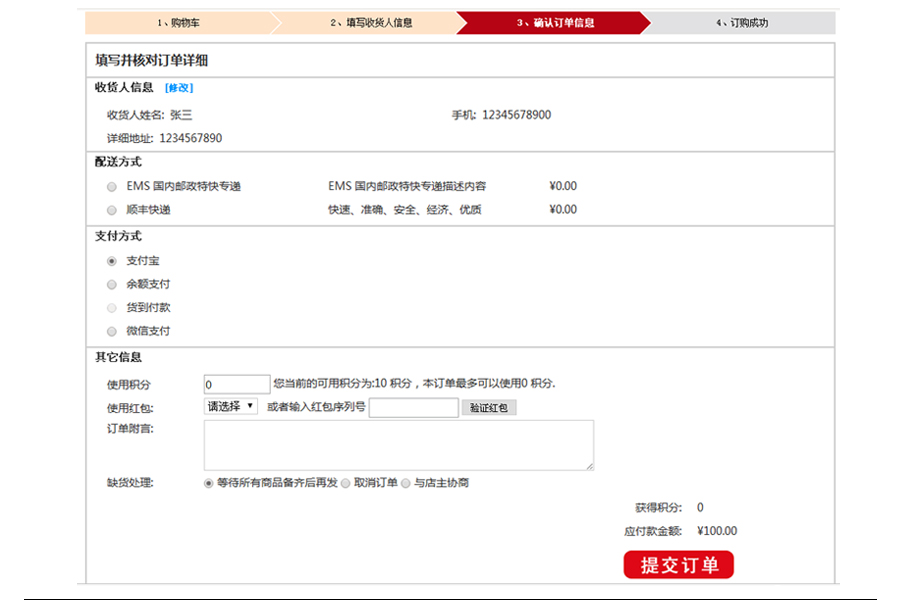This screenshot has width=900, height=612.
Task: Click the red packet serial number field
Action: pyautogui.click(x=413, y=408)
